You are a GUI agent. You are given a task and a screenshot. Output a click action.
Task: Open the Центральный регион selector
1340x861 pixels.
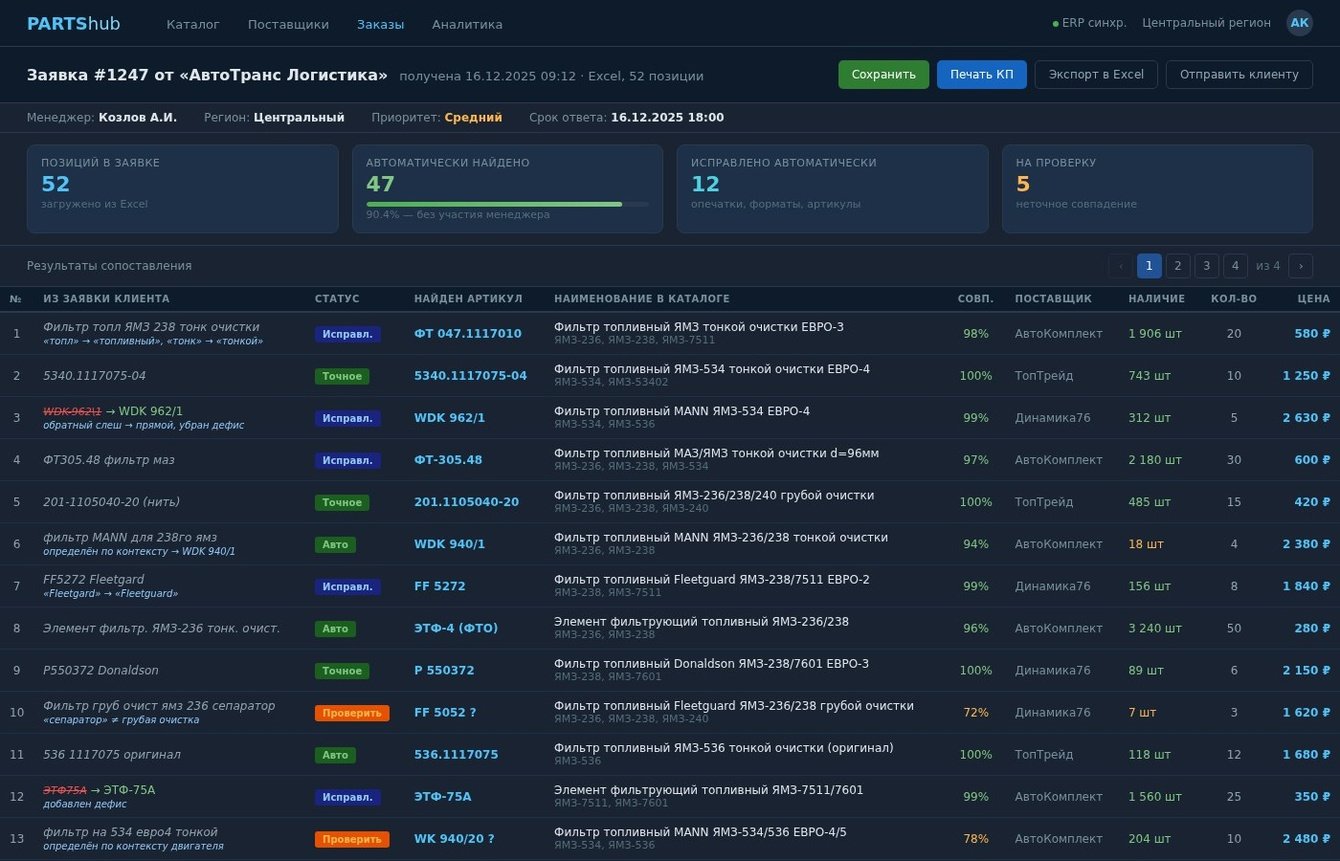[x=1206, y=22]
